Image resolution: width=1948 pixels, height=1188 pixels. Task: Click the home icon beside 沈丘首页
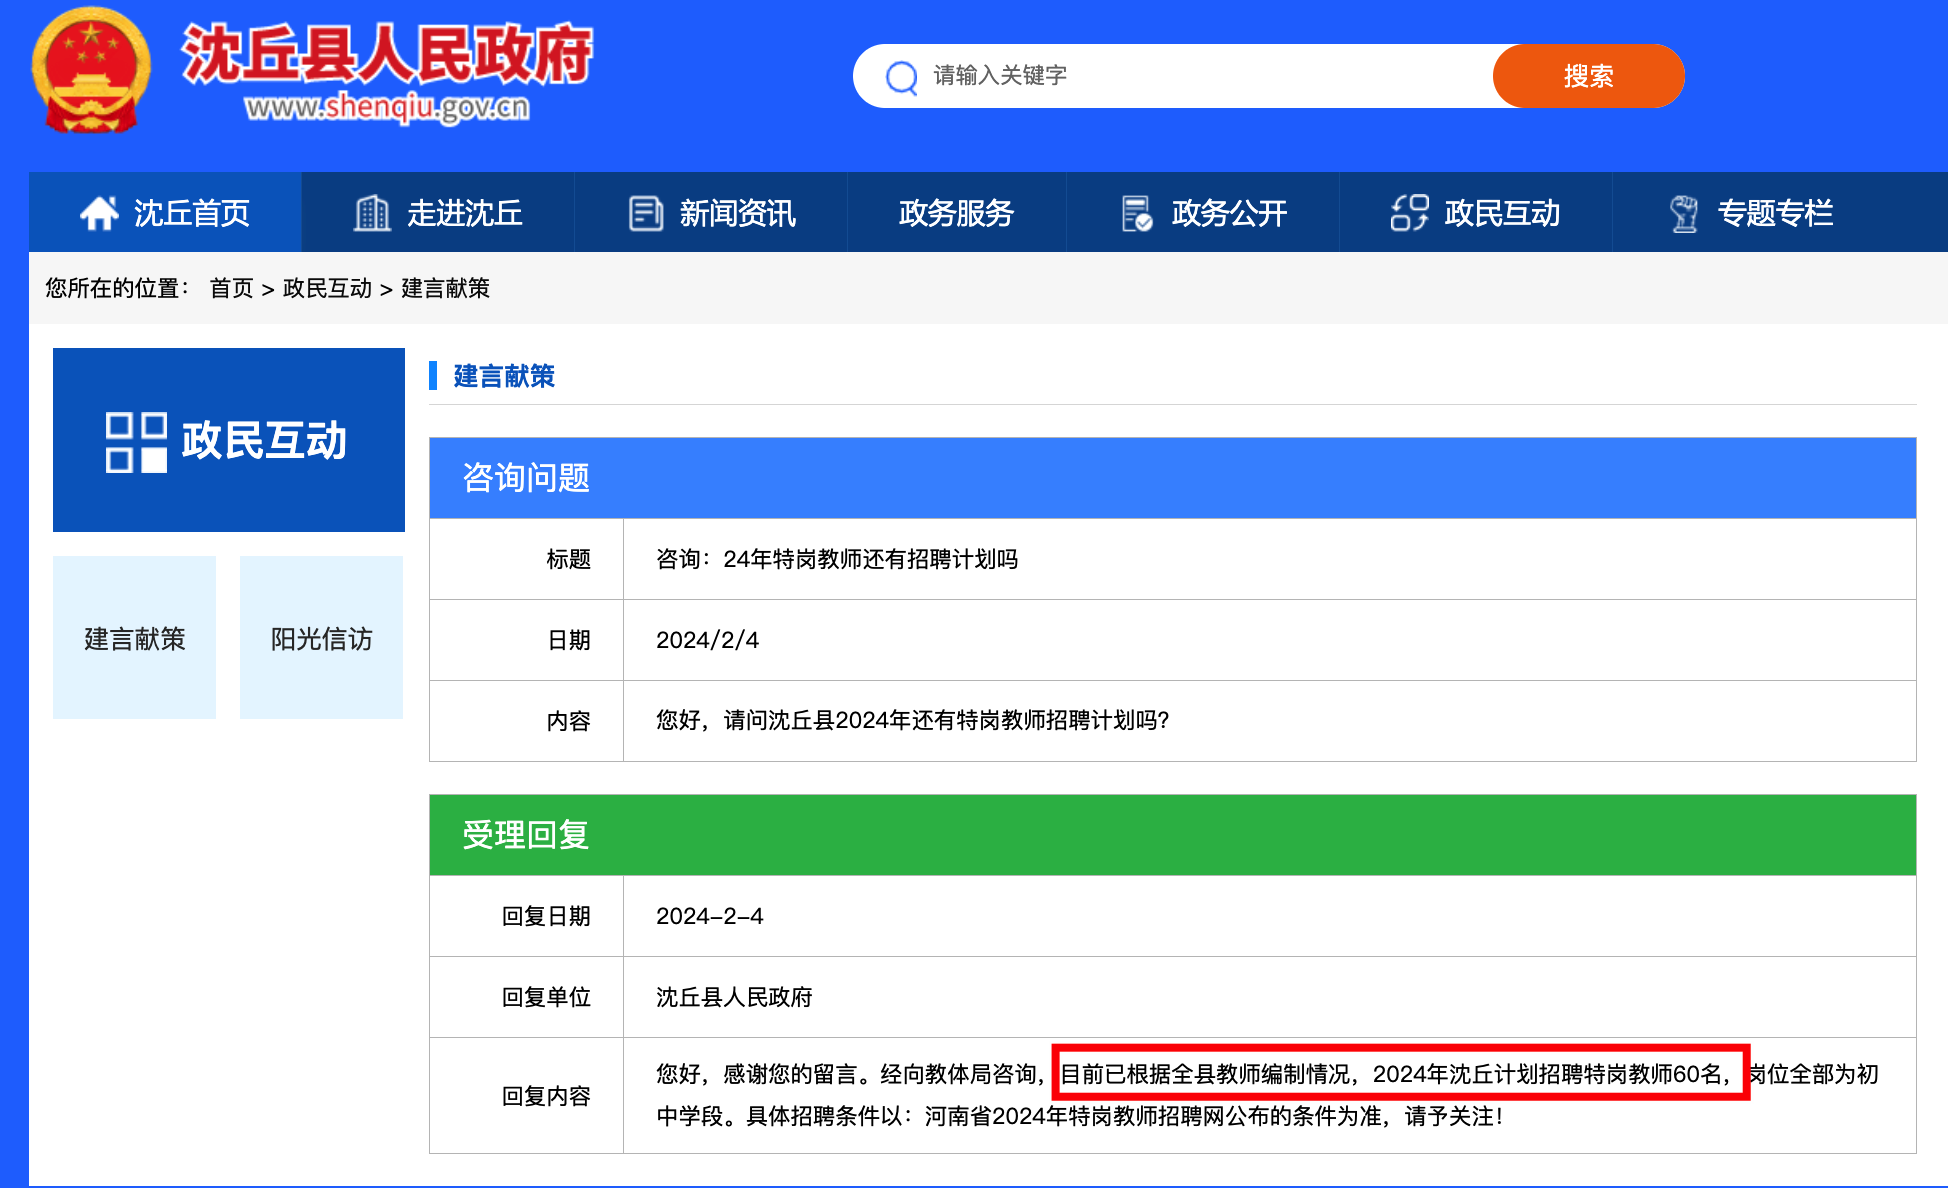(99, 213)
